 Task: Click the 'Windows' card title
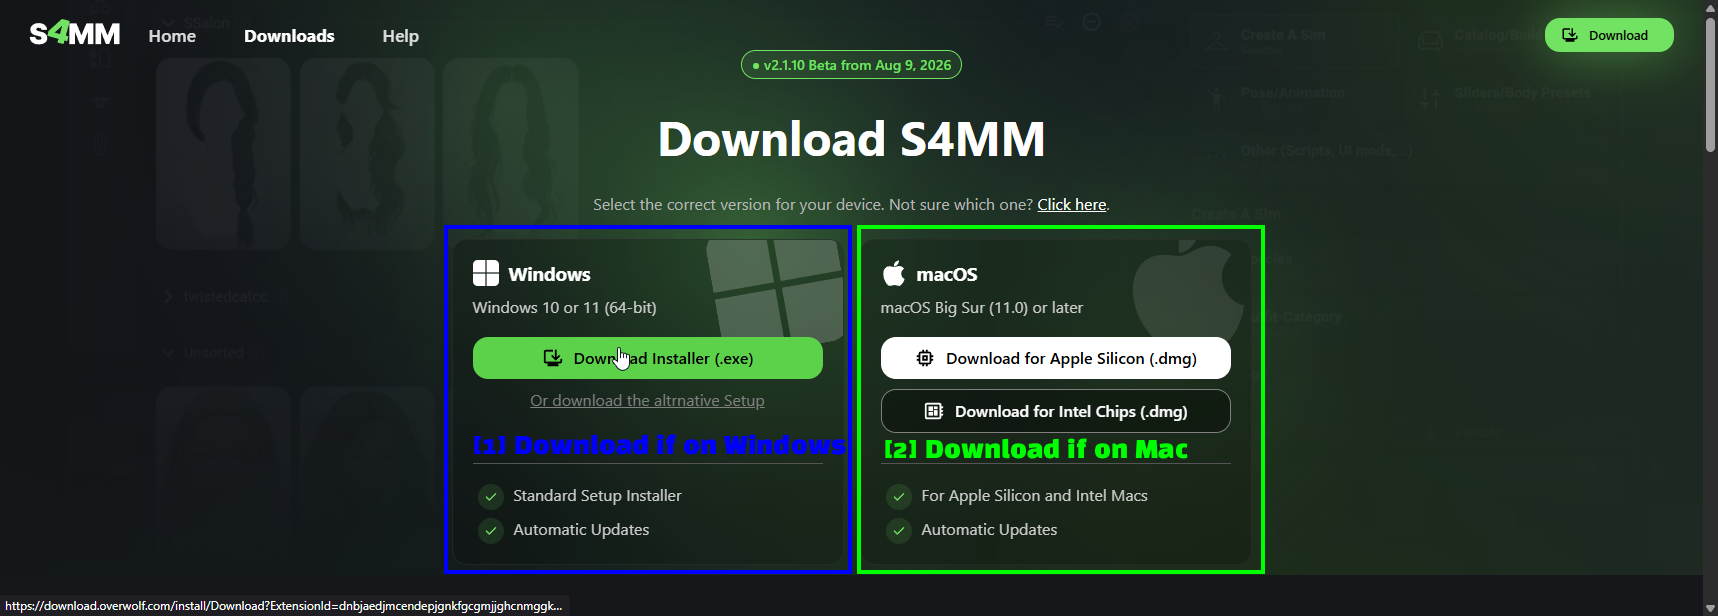pos(549,274)
